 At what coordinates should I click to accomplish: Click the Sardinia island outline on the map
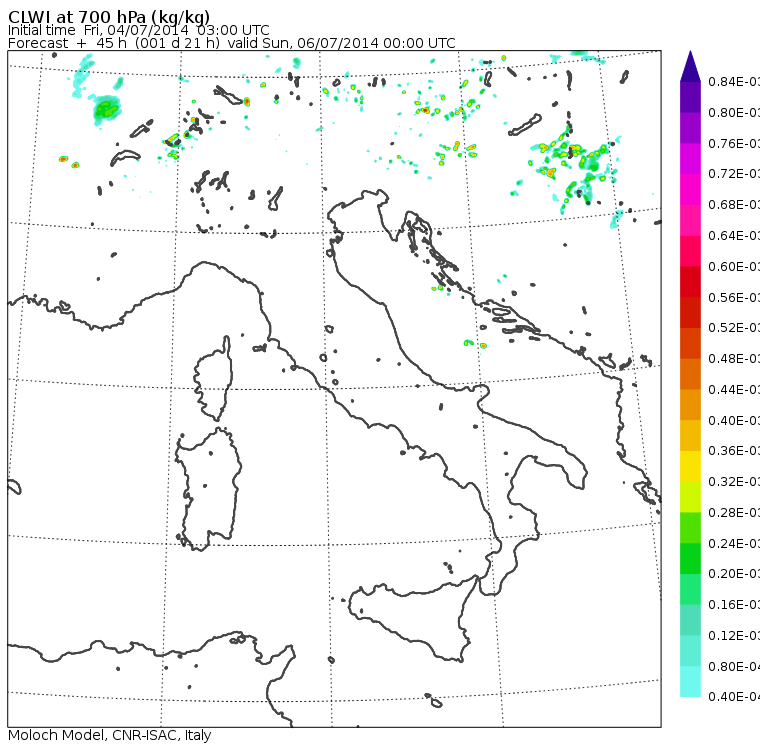coord(208,489)
